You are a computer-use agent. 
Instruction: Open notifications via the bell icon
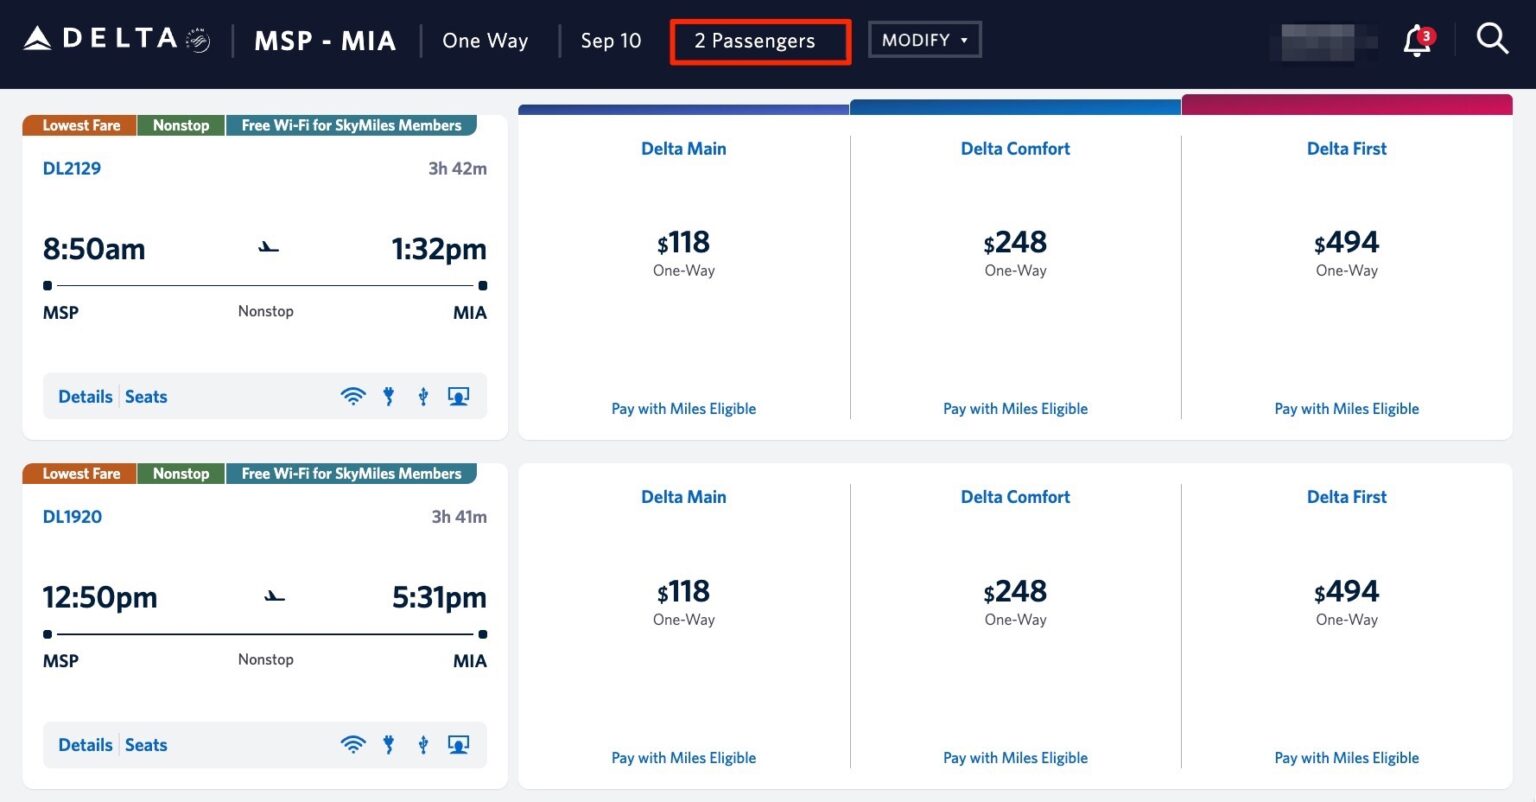(1417, 40)
